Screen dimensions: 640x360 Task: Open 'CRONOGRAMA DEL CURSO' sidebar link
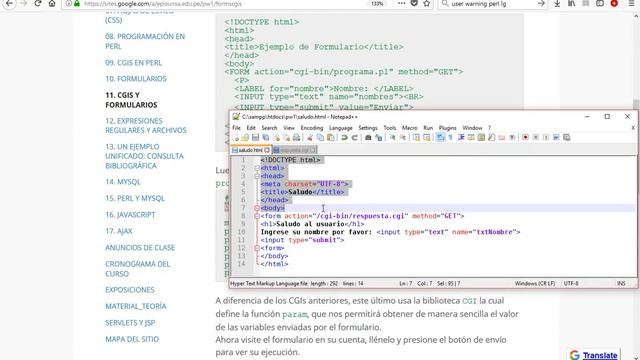click(x=138, y=269)
